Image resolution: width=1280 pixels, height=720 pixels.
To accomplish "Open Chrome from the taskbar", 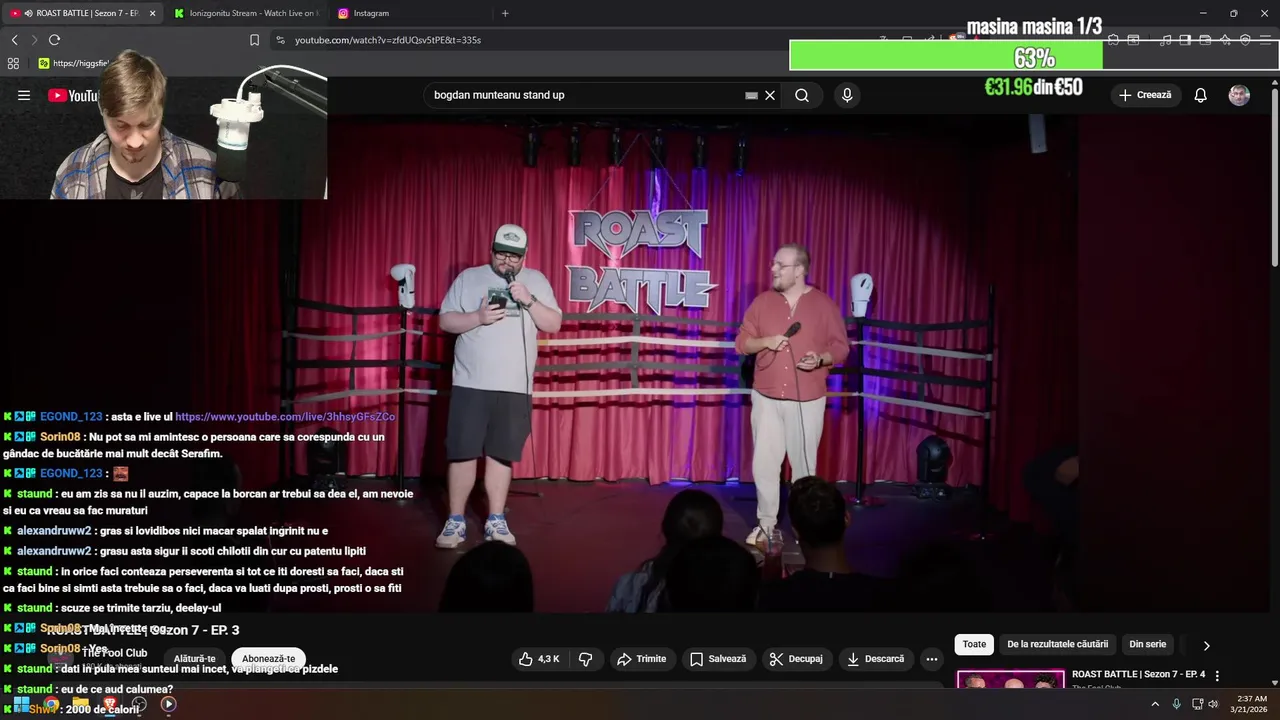I will click(x=51, y=704).
